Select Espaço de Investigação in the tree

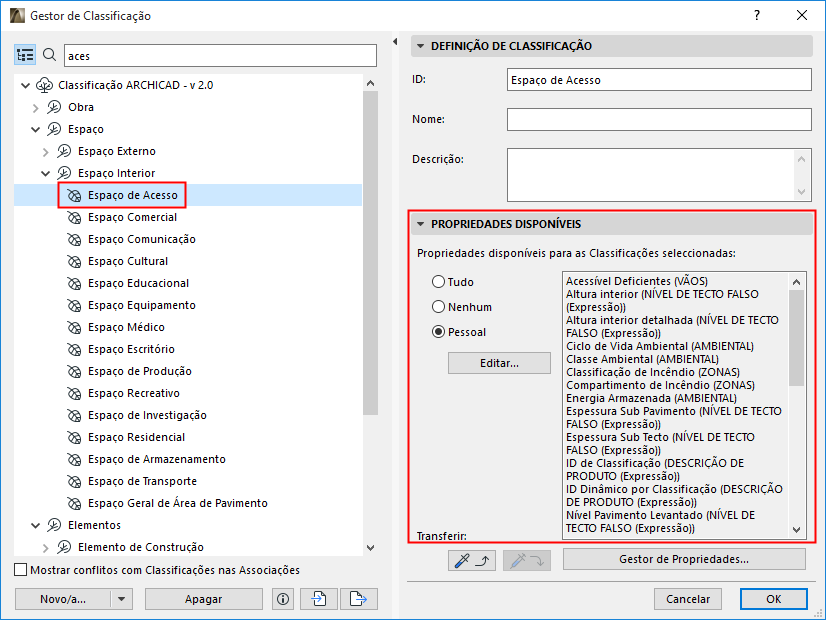147,415
